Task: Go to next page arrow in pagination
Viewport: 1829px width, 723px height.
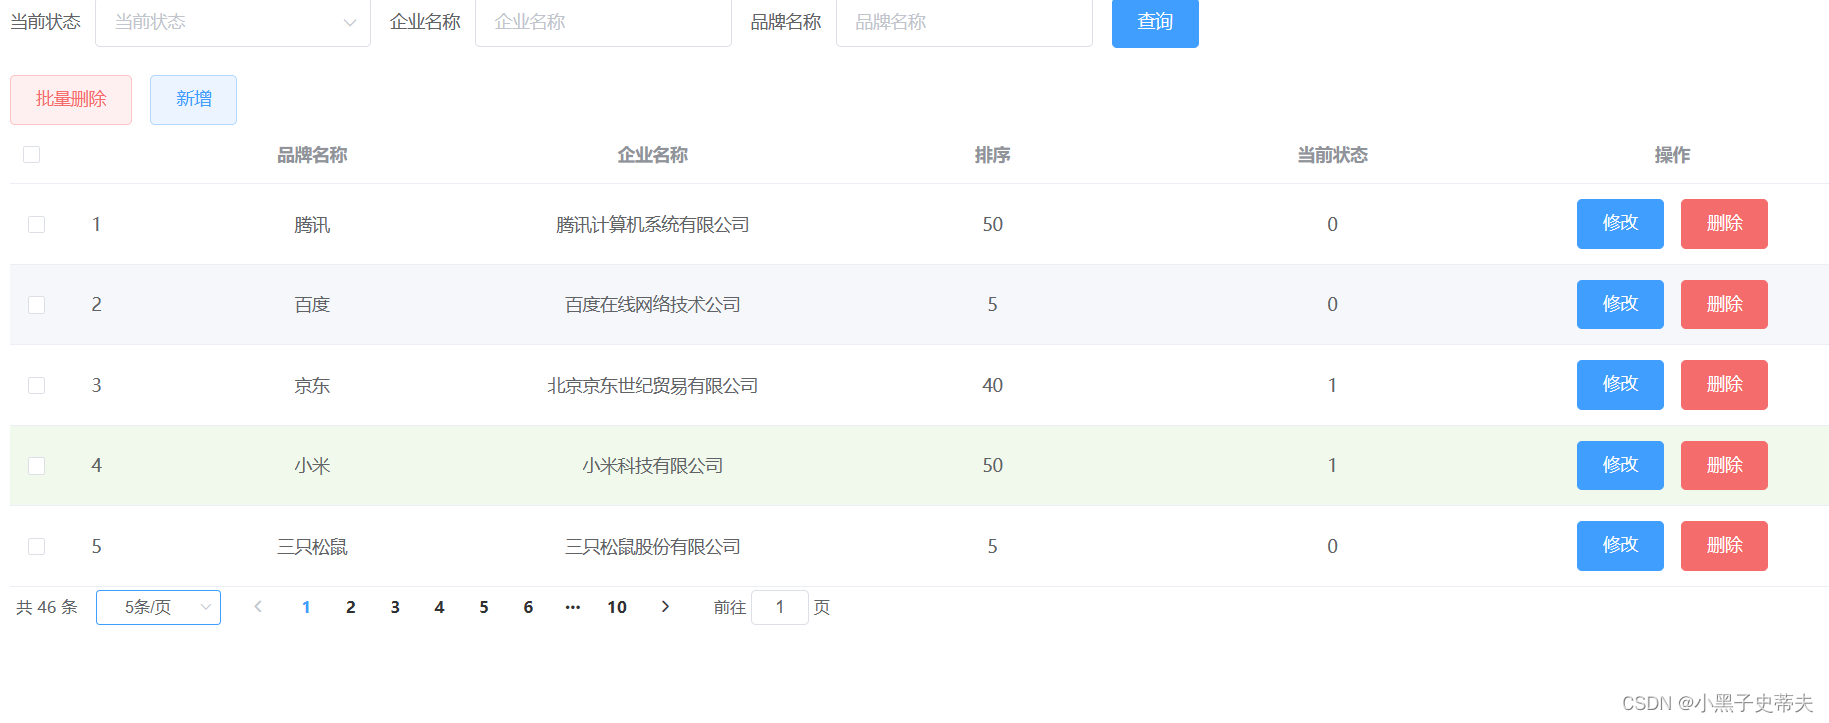Action: 665,606
